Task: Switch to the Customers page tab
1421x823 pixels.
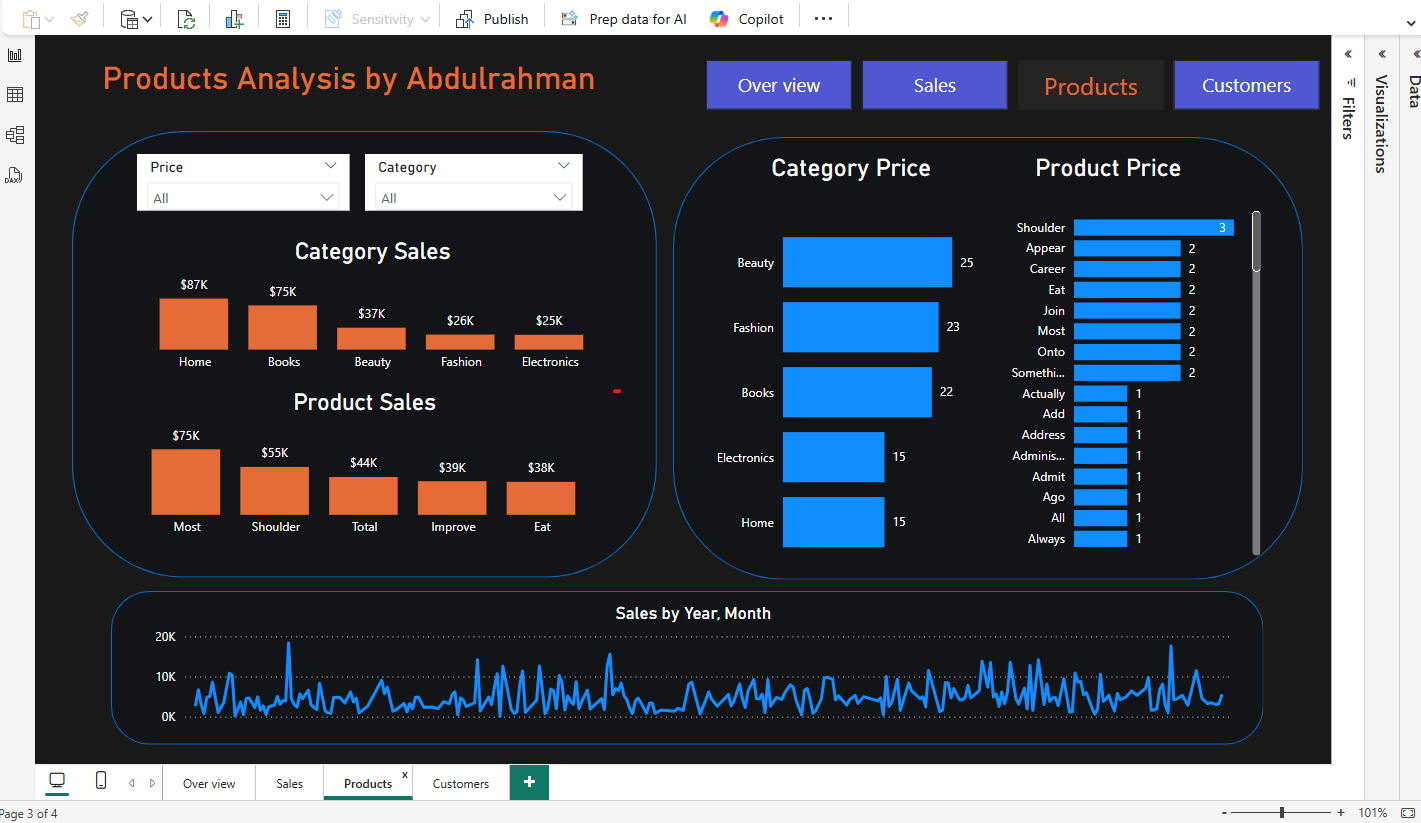Action: pos(461,784)
